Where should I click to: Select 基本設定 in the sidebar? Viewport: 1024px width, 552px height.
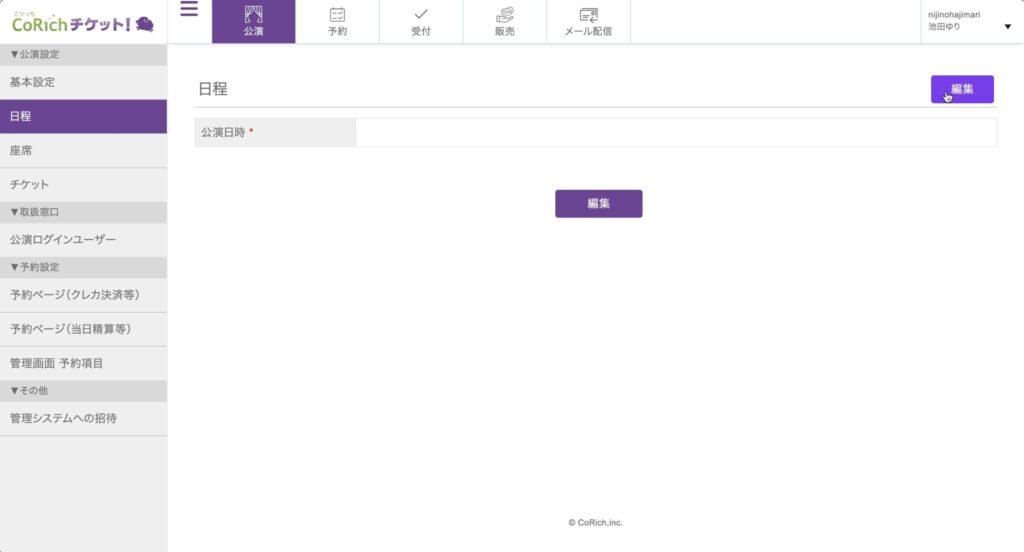(32, 82)
